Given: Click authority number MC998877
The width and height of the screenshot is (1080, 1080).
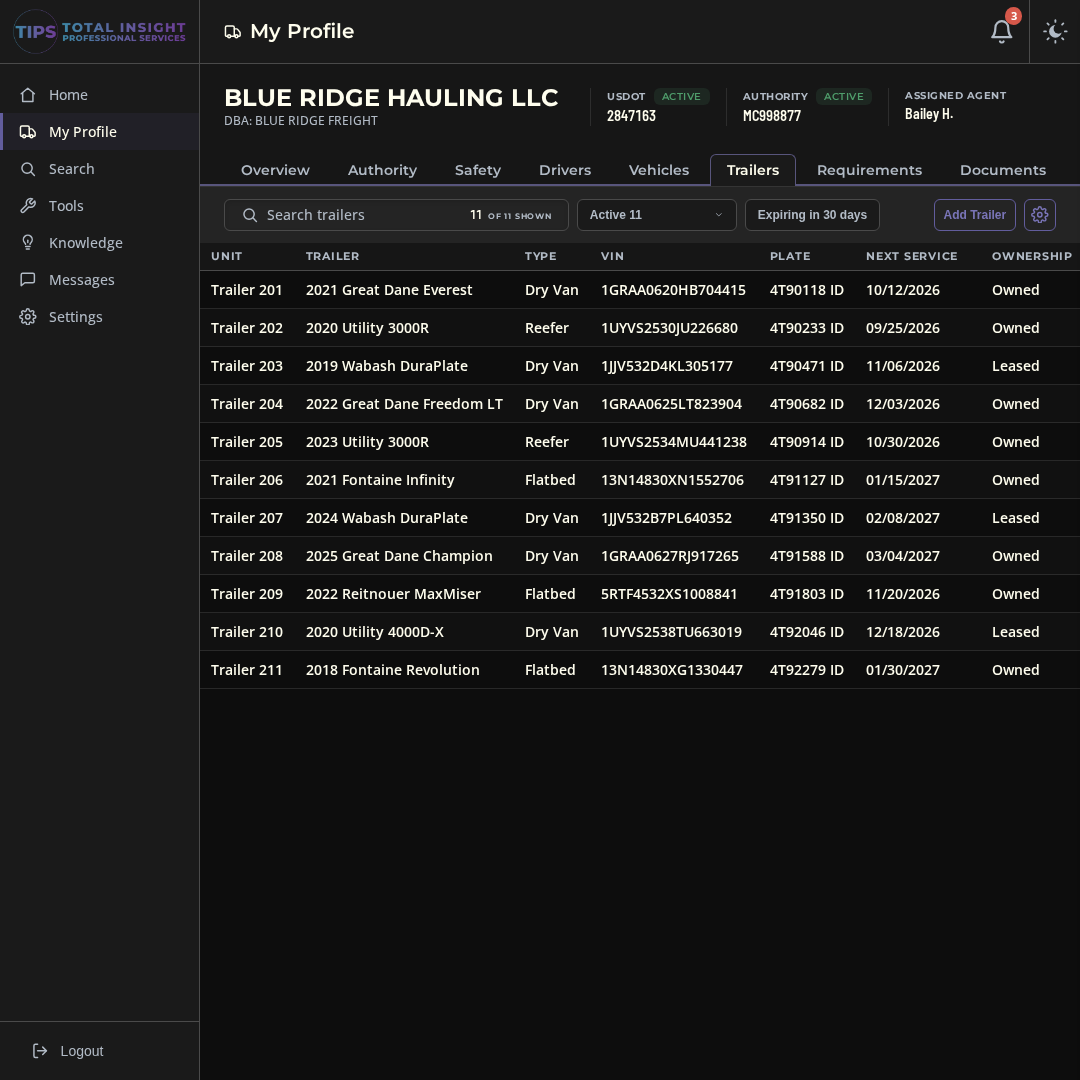Looking at the screenshot, I should pyautogui.click(x=771, y=116).
